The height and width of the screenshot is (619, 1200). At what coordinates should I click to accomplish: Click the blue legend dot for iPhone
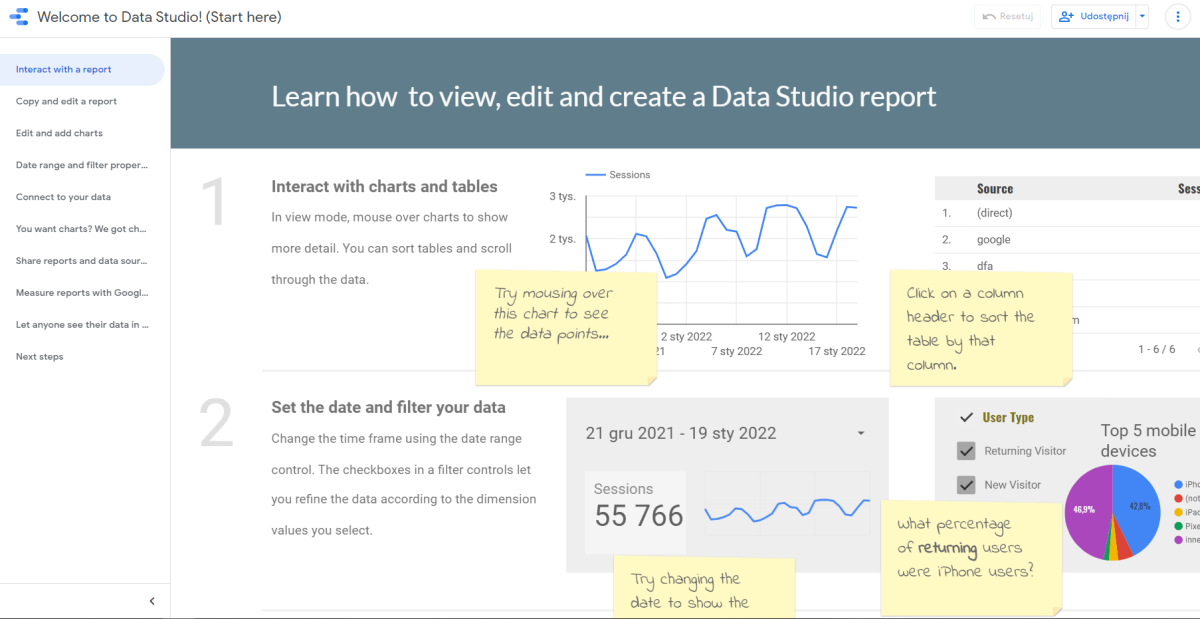coord(1178,484)
